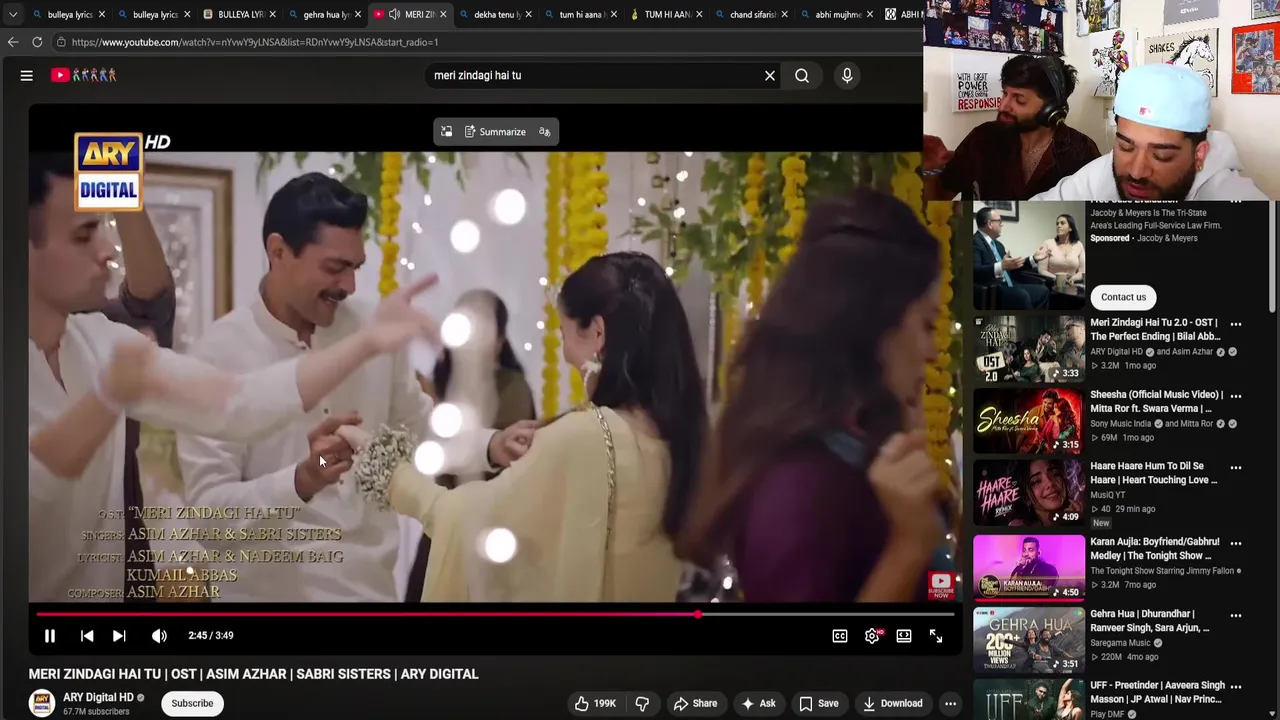Click the Summarize button above video
This screenshot has width=1280, height=720.
click(x=495, y=132)
